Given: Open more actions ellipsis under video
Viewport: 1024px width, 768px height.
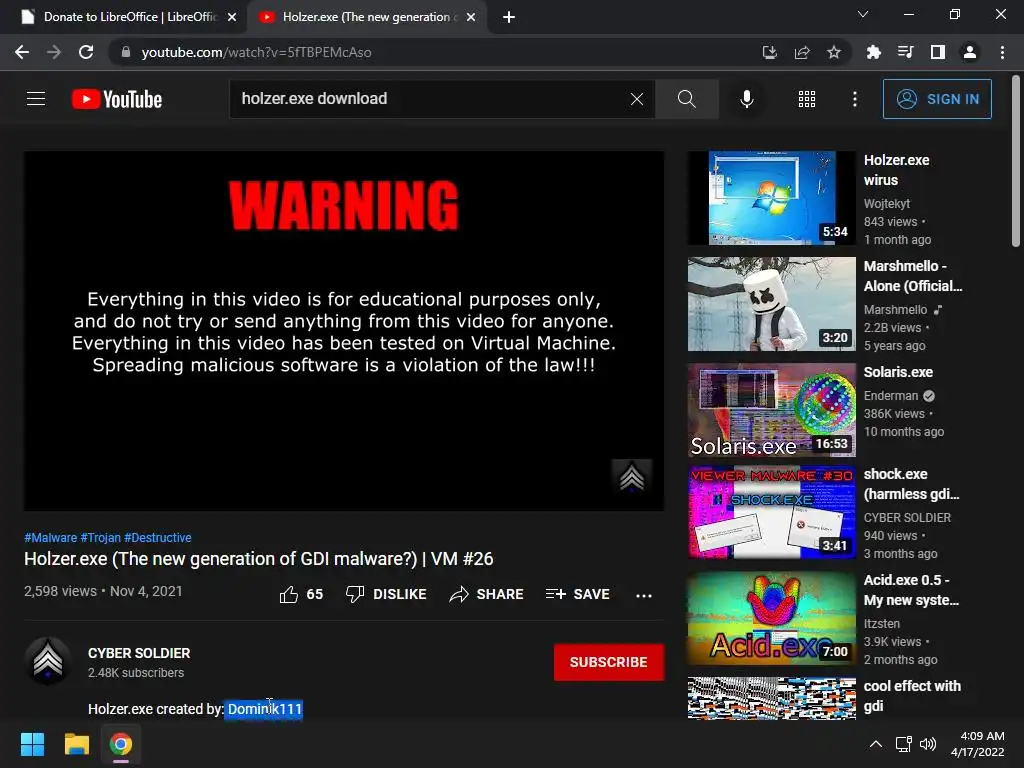Looking at the screenshot, I should [x=644, y=595].
